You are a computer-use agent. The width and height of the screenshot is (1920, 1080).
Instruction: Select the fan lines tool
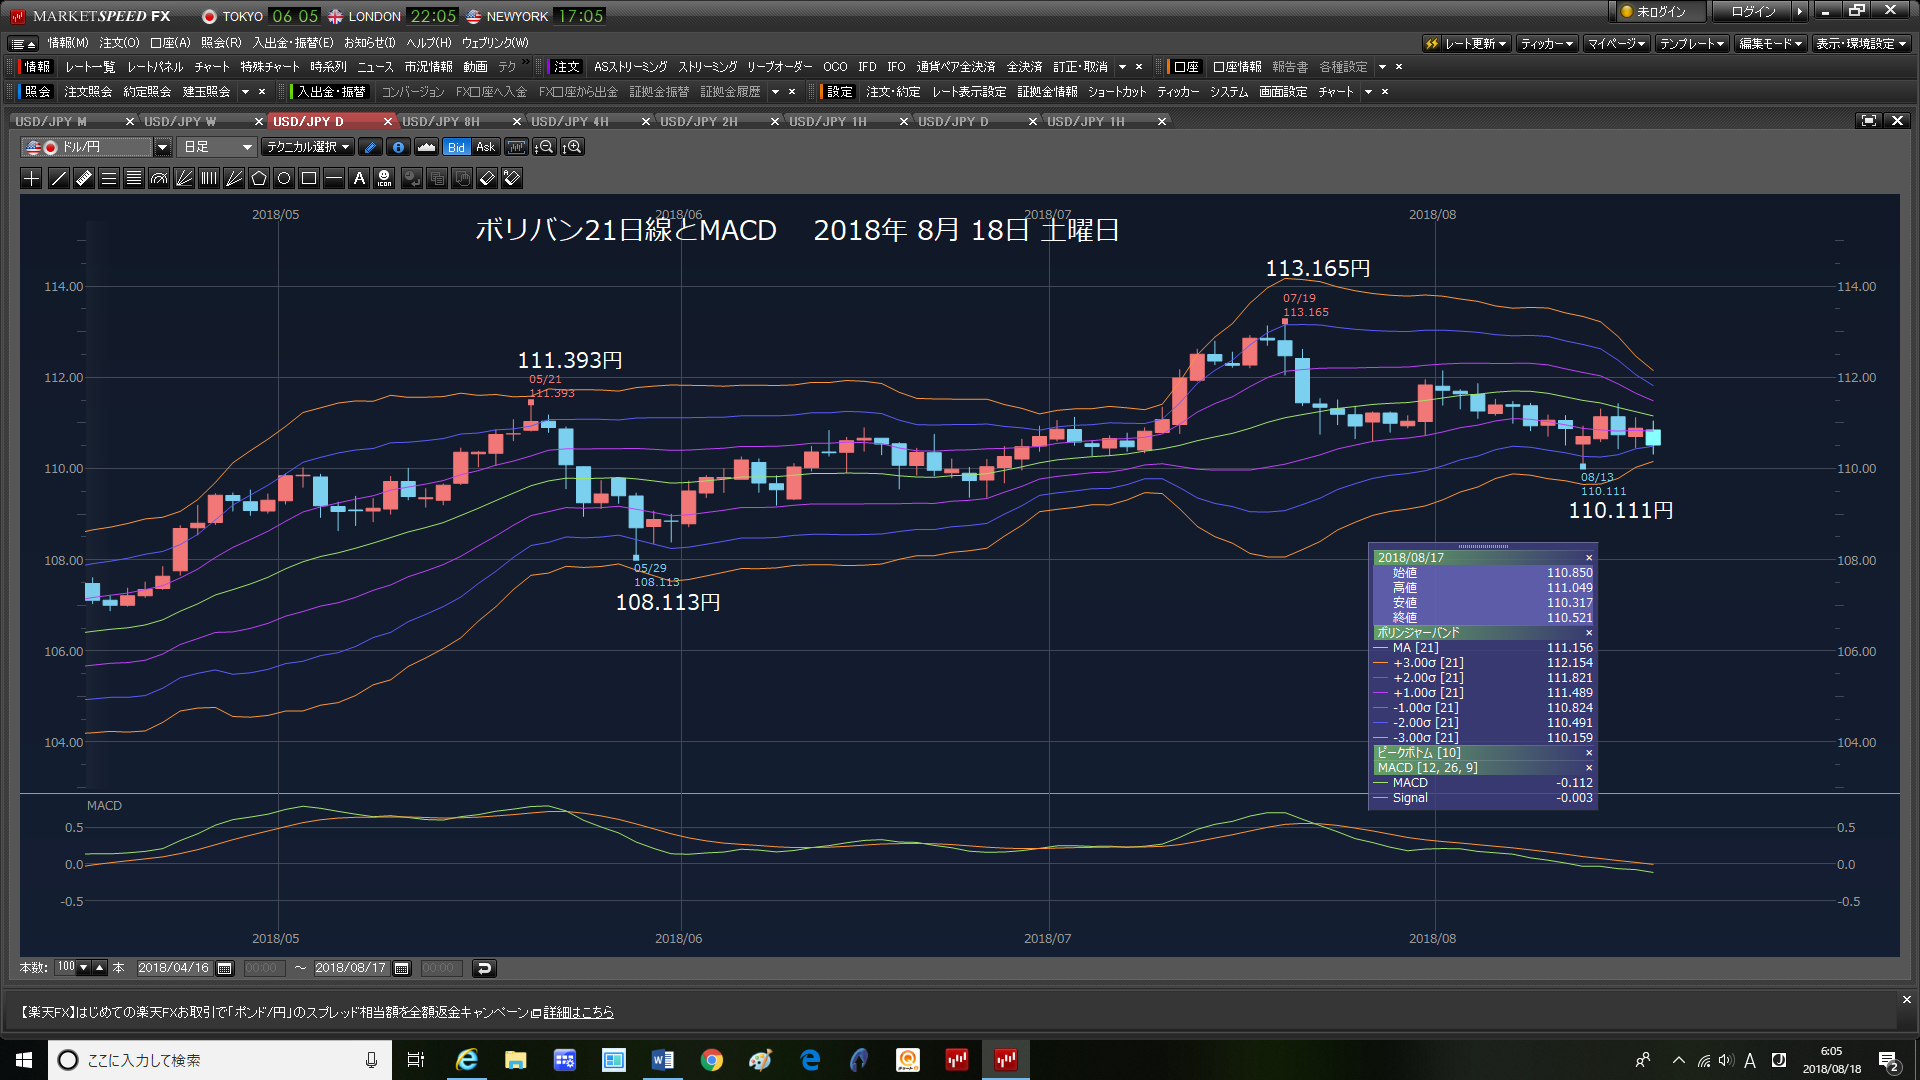184,179
